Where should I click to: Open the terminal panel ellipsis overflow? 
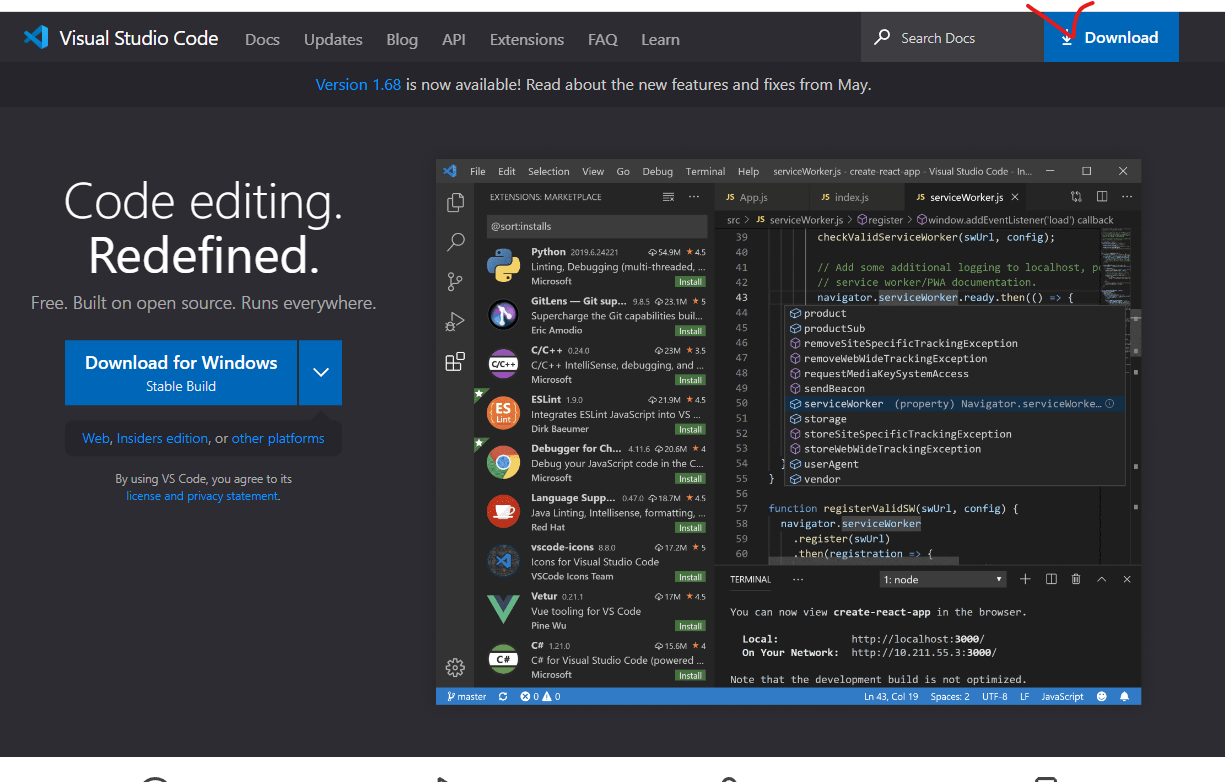(798, 579)
